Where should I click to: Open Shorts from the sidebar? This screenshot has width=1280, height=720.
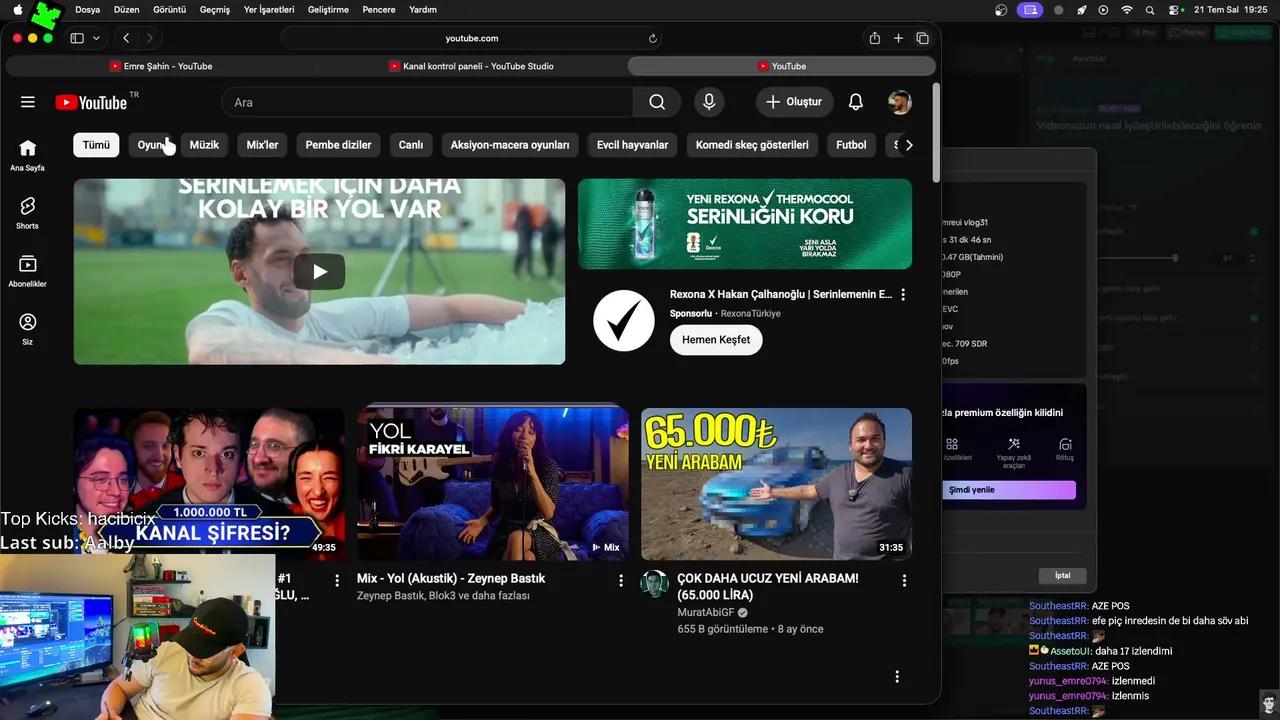click(28, 212)
